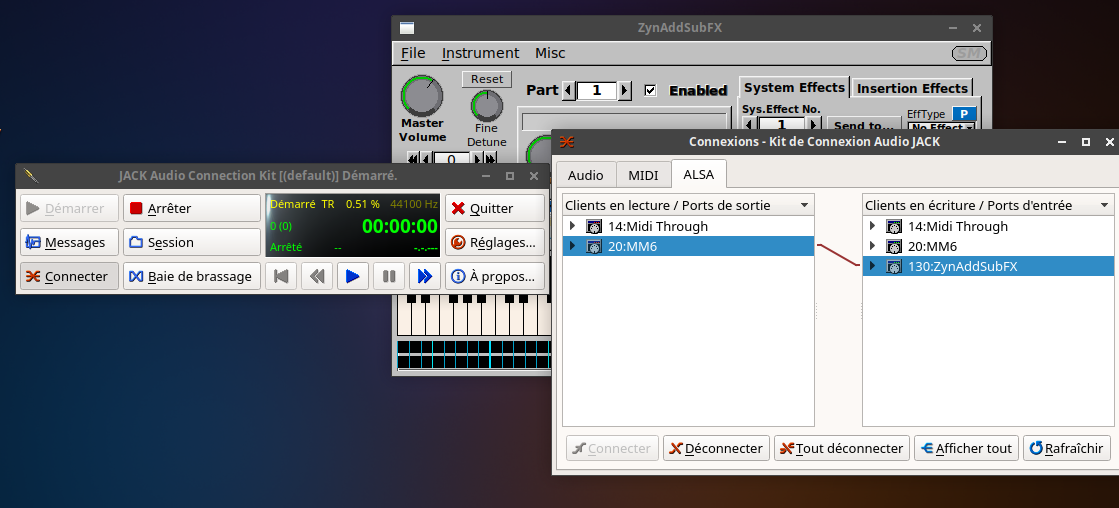Open the Session menu button

click(192, 242)
